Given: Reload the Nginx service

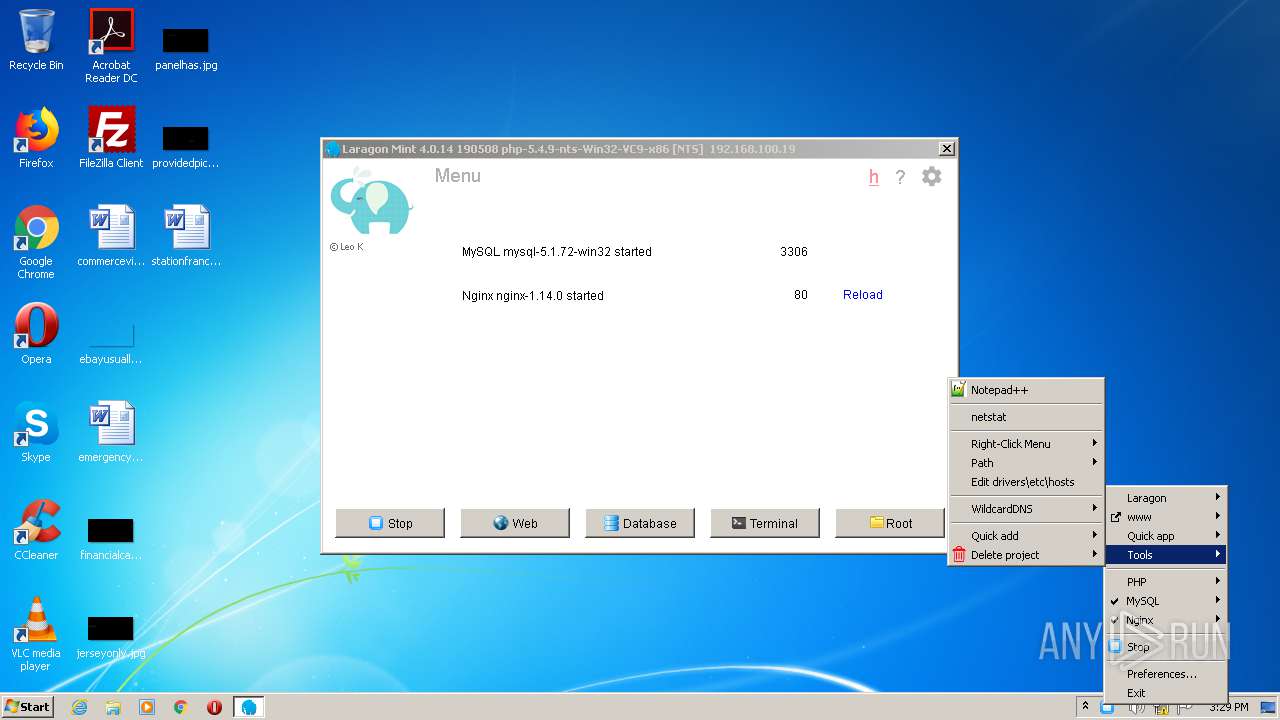Looking at the screenshot, I should pos(862,295).
